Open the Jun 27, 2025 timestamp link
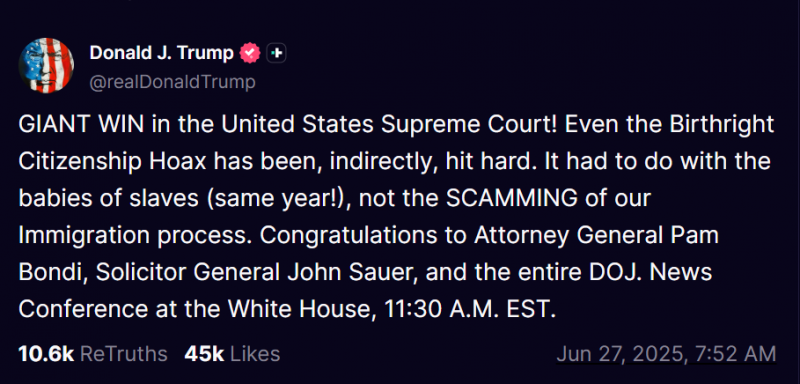The height and width of the screenshot is (384, 800). pos(666,354)
